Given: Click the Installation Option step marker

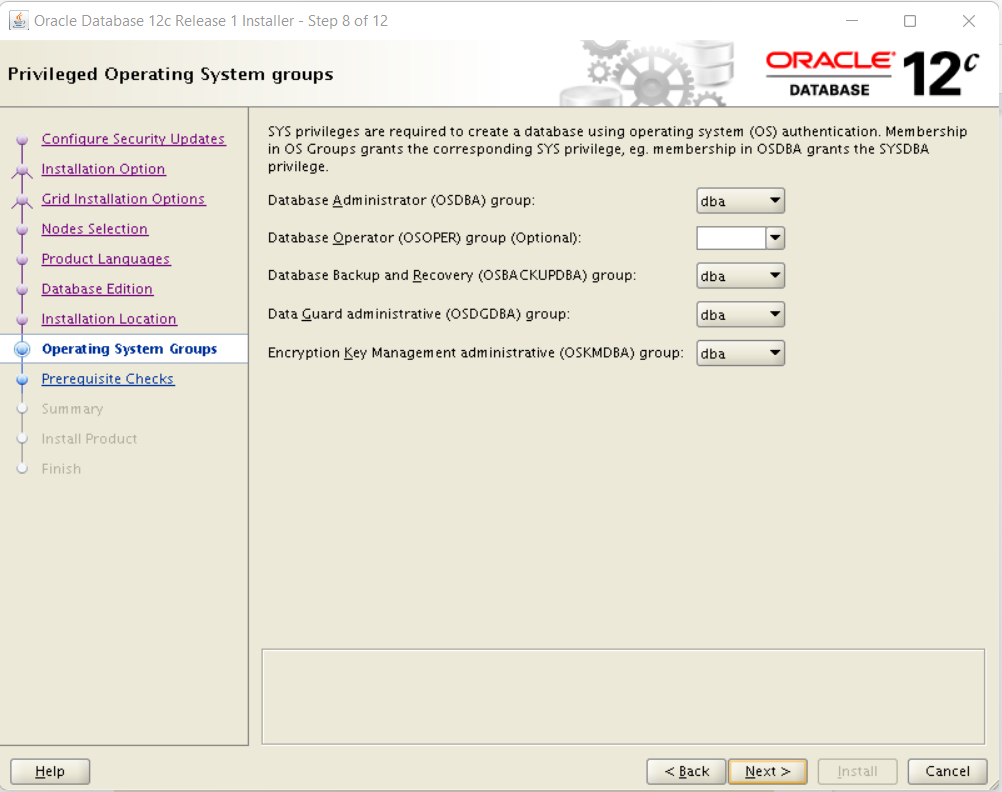Looking at the screenshot, I should [22, 169].
